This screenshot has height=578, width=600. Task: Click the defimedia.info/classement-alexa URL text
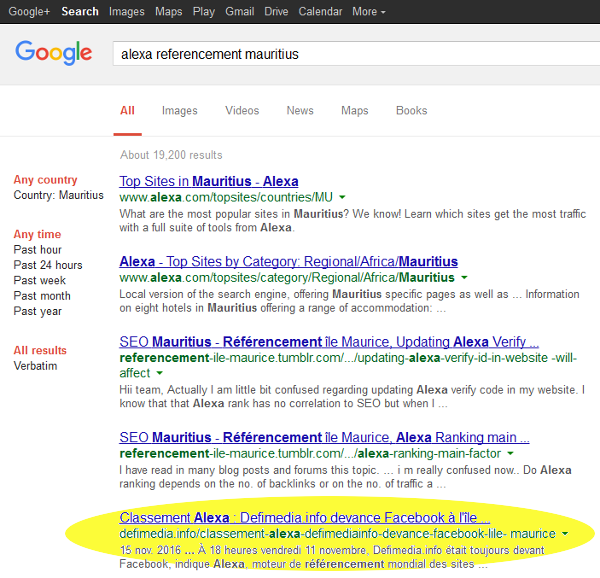[x=338, y=534]
